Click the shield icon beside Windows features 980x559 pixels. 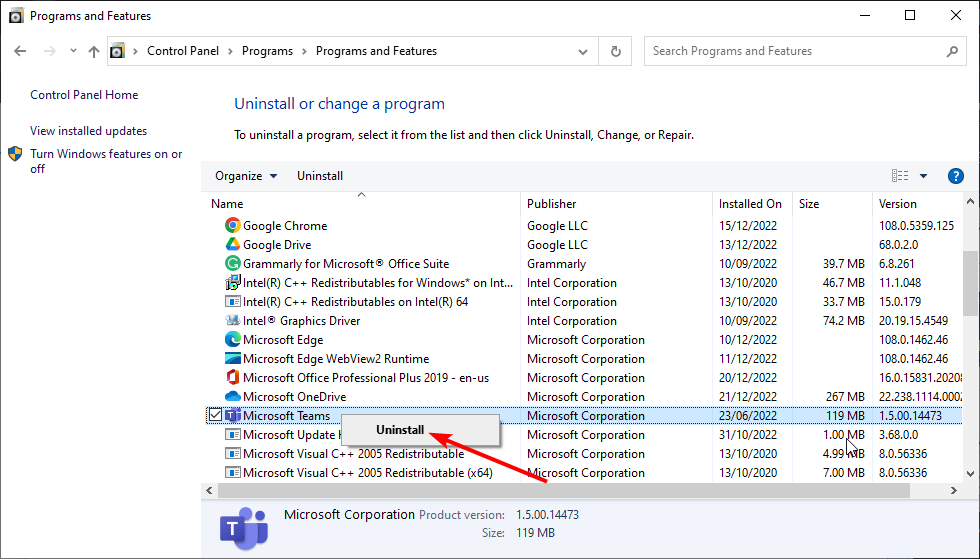click(x=15, y=154)
